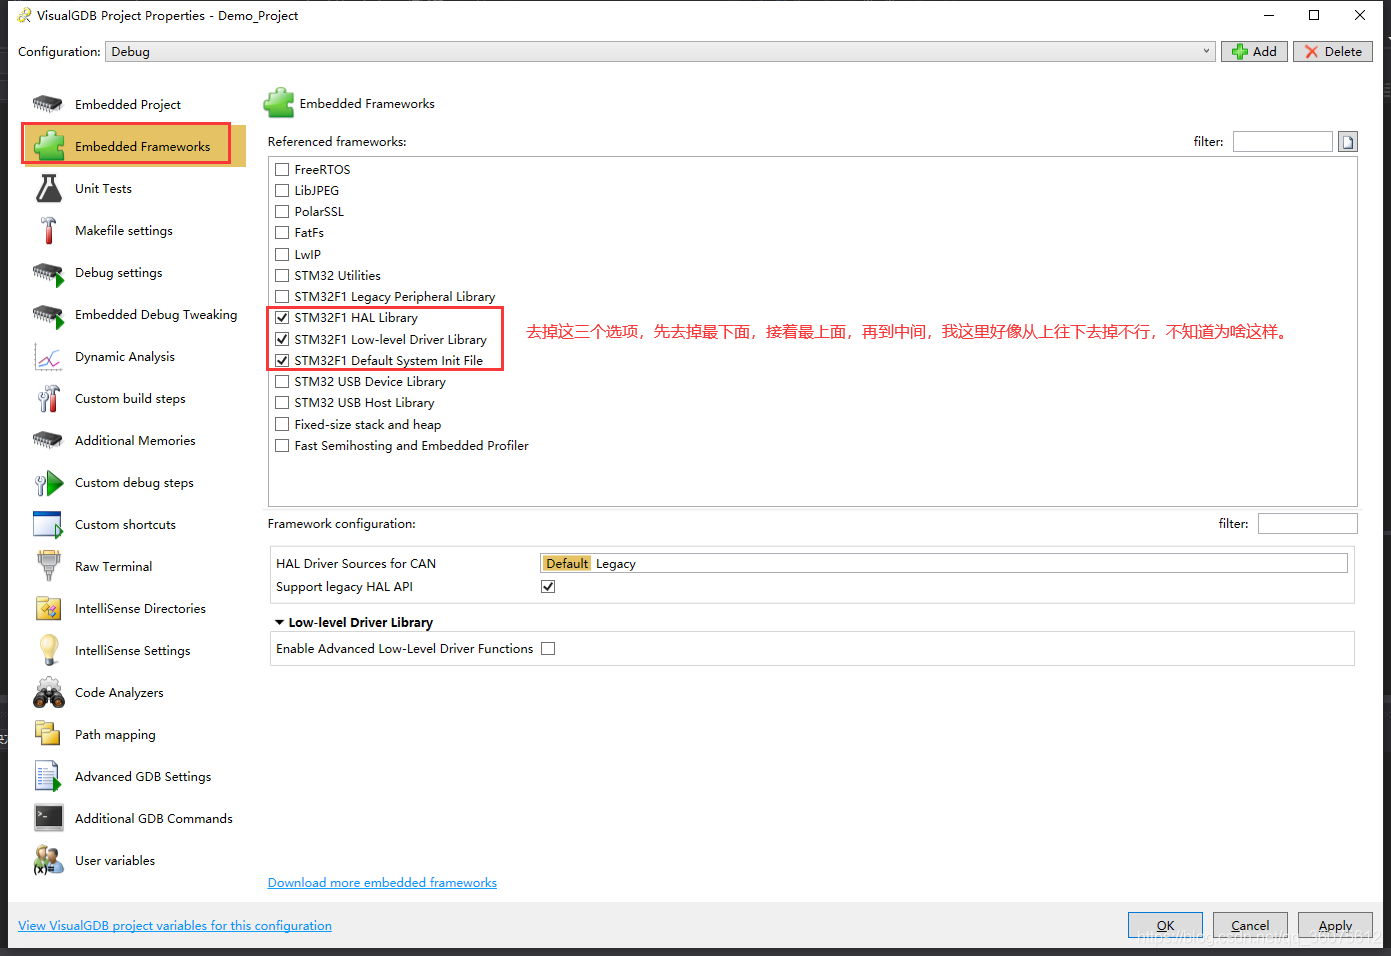This screenshot has width=1391, height=956.
Task: Click the Advanced GDB Settings document icon
Action: [x=48, y=777]
